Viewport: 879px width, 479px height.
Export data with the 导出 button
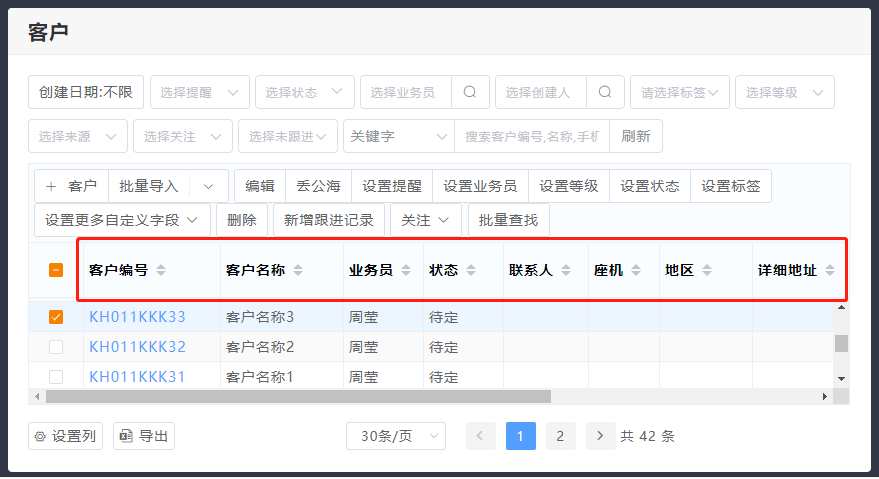[143, 436]
